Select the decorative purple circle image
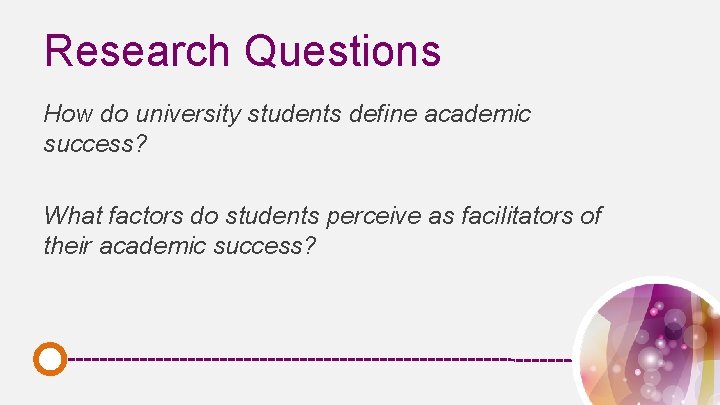The image size is (720, 405). pos(647,341)
